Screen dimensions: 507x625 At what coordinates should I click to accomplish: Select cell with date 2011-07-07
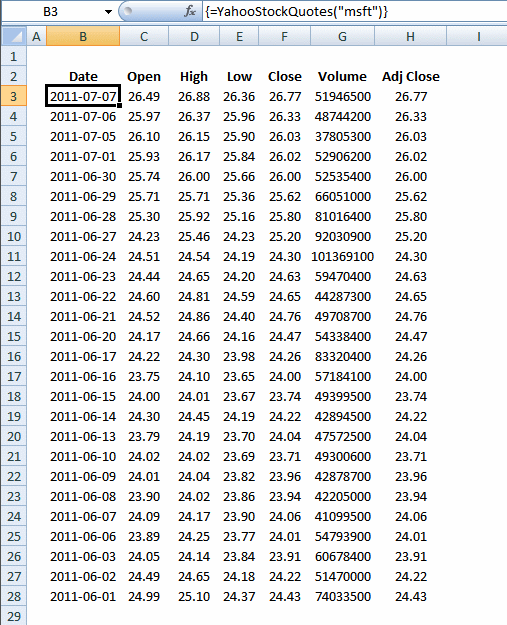(83, 96)
